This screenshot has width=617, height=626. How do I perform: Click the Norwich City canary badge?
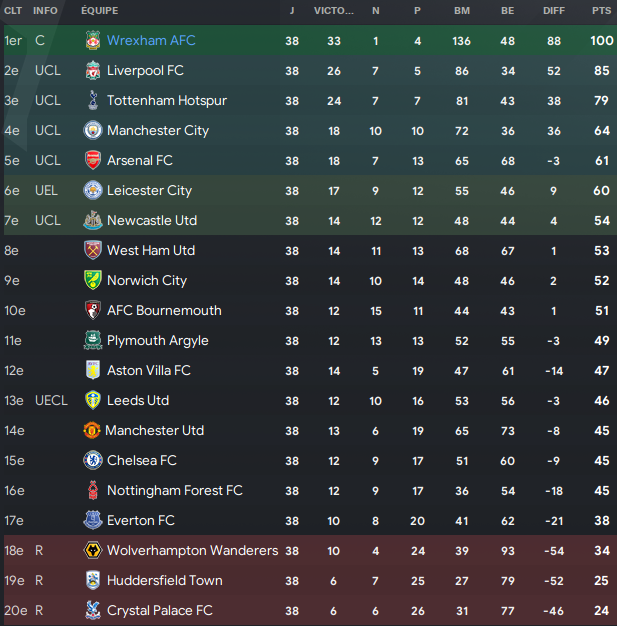pos(93,280)
